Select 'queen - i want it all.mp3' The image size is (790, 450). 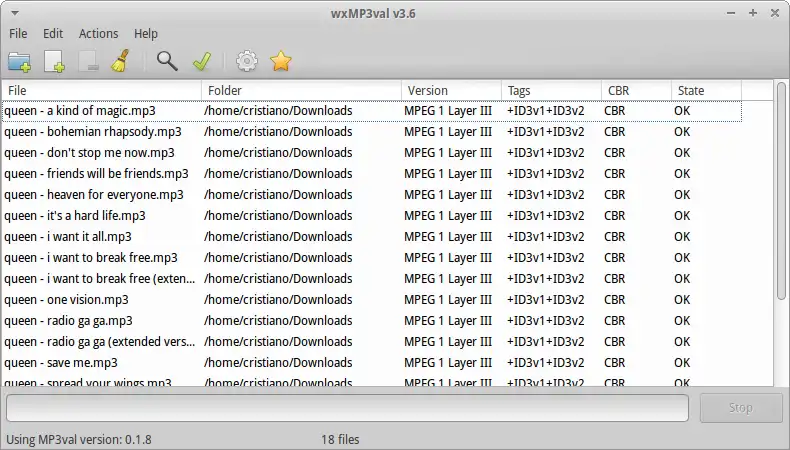(68, 237)
